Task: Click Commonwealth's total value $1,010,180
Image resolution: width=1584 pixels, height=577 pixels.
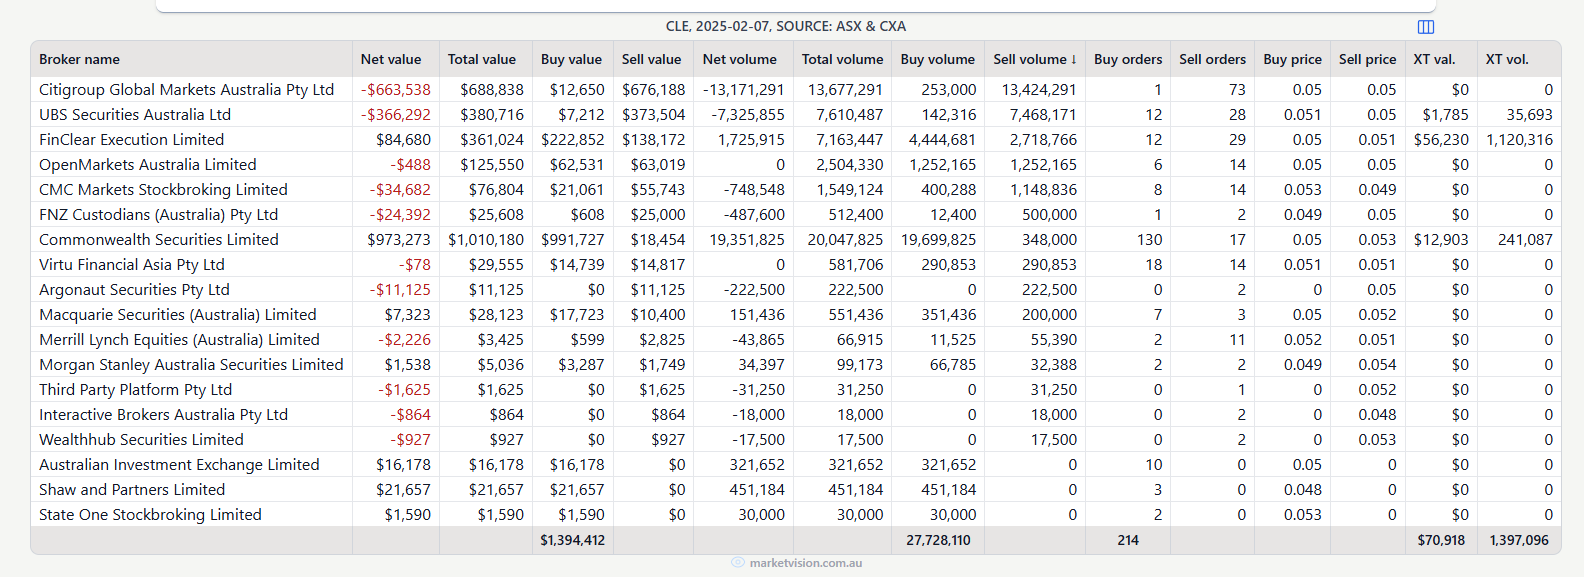Action: click(486, 240)
